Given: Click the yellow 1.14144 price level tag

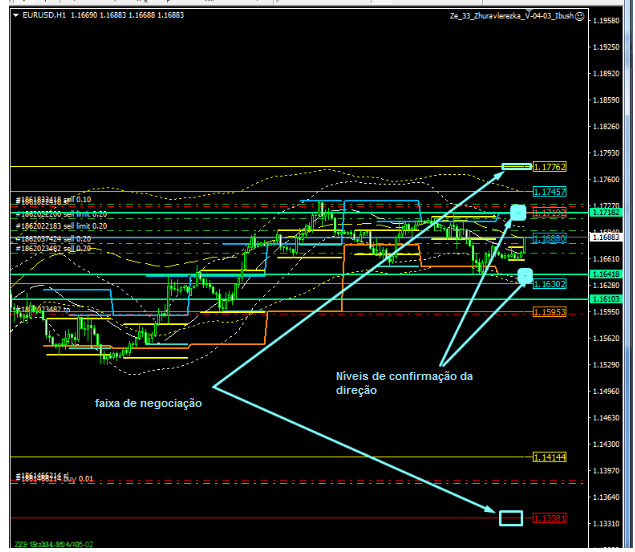Looking at the screenshot, I should pyautogui.click(x=550, y=457).
